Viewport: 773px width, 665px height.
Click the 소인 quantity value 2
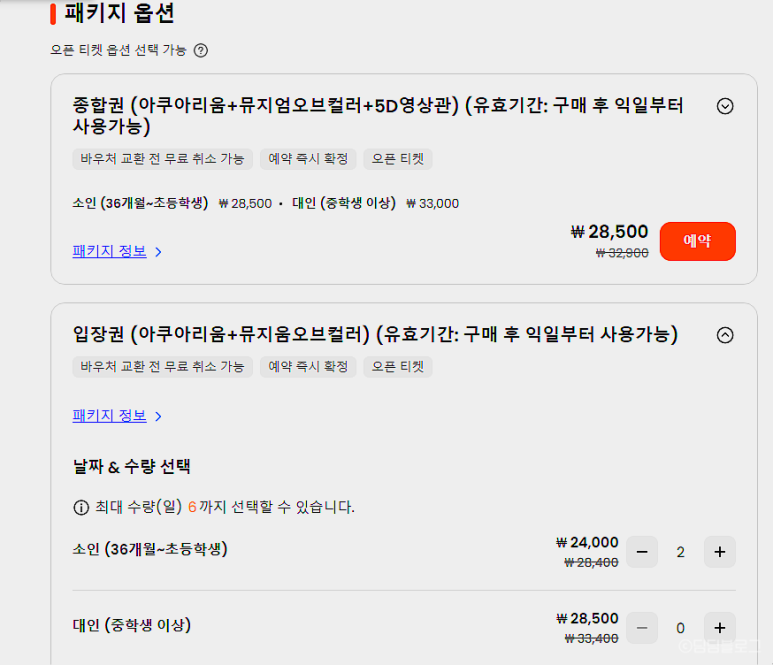680,552
